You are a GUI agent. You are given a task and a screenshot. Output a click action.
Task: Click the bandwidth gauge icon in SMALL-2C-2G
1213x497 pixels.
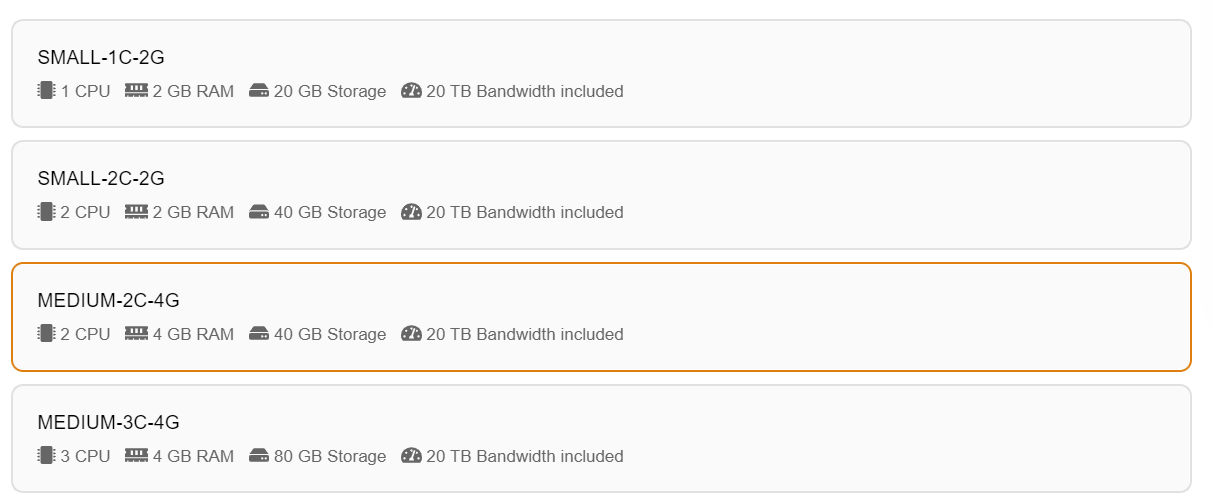click(x=411, y=212)
